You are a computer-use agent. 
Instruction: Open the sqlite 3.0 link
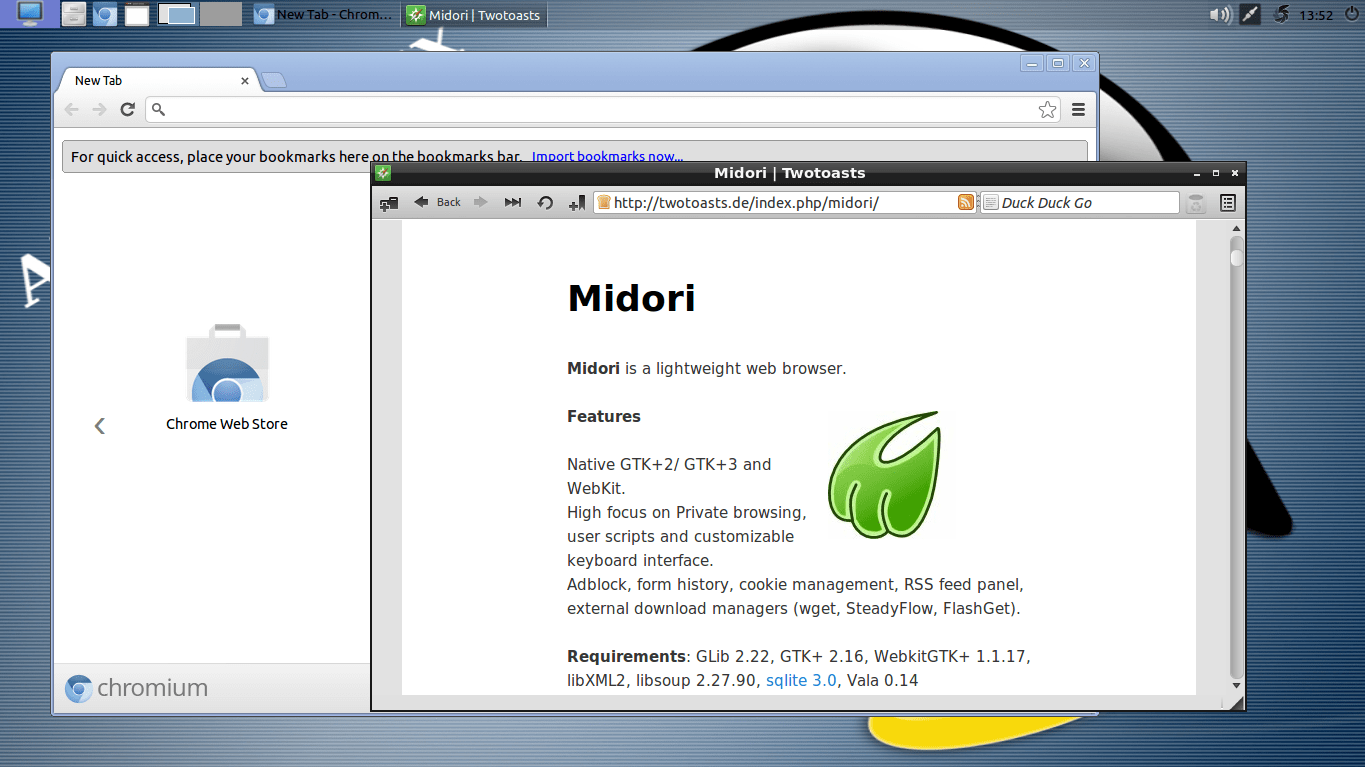point(801,680)
